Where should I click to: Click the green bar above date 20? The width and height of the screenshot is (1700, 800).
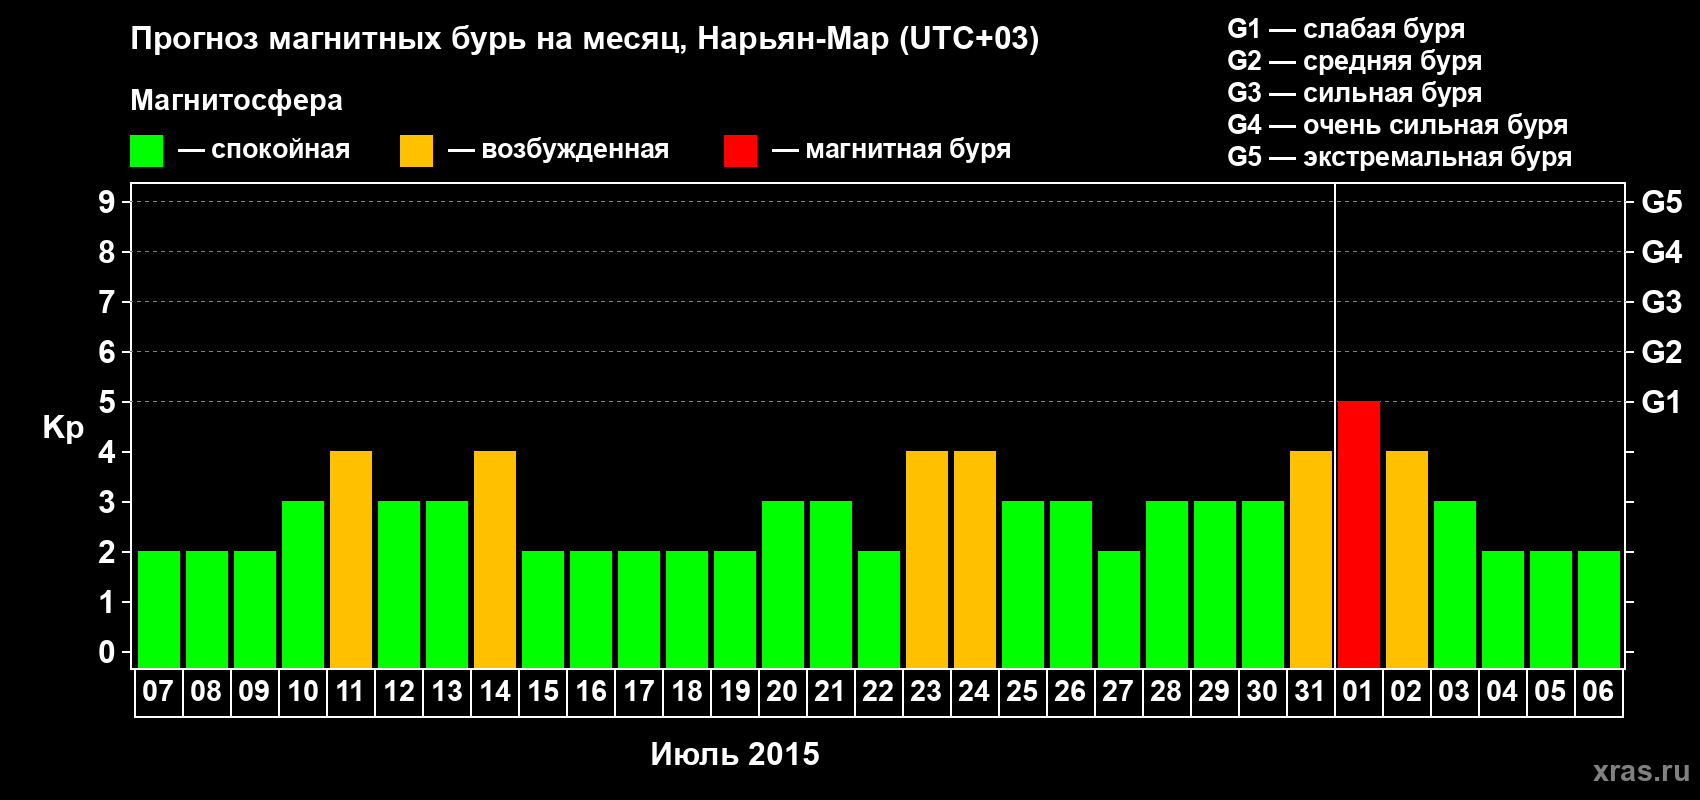(x=783, y=585)
